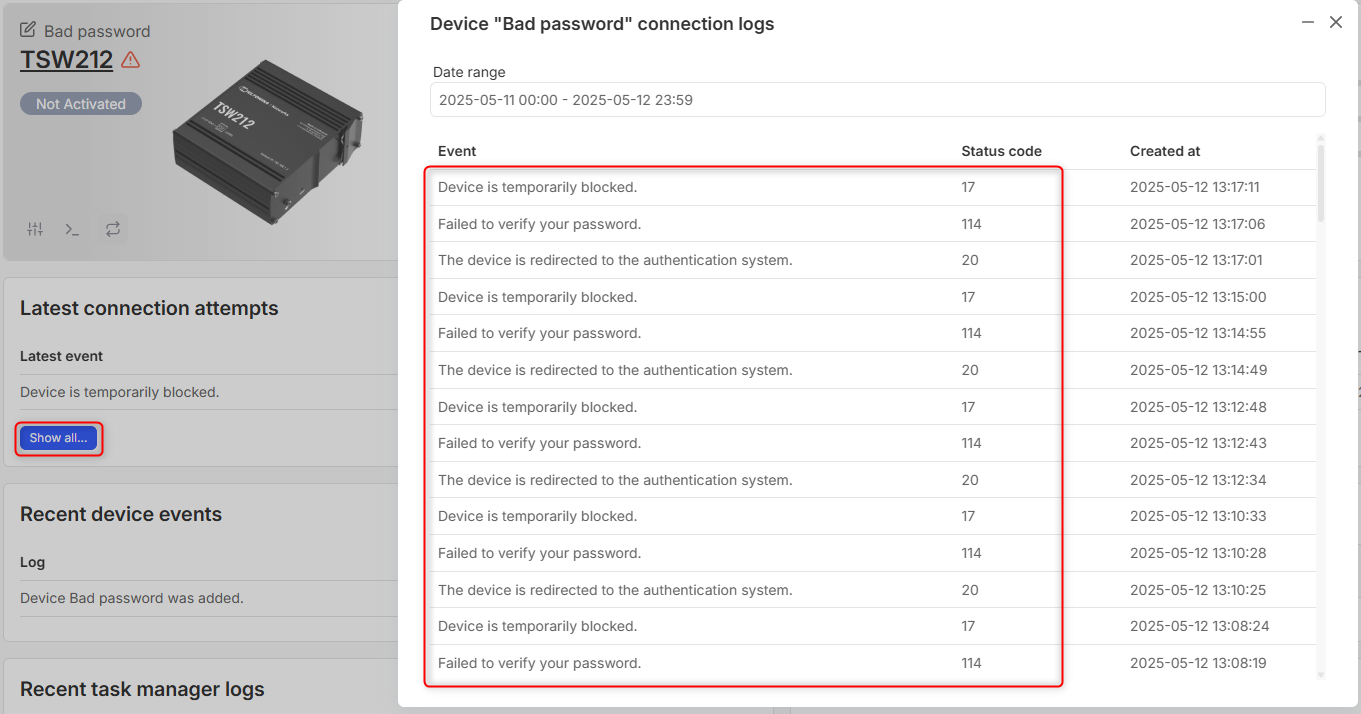Click the logs table vertical scrollbar
The width and height of the screenshot is (1361, 714).
[1321, 185]
